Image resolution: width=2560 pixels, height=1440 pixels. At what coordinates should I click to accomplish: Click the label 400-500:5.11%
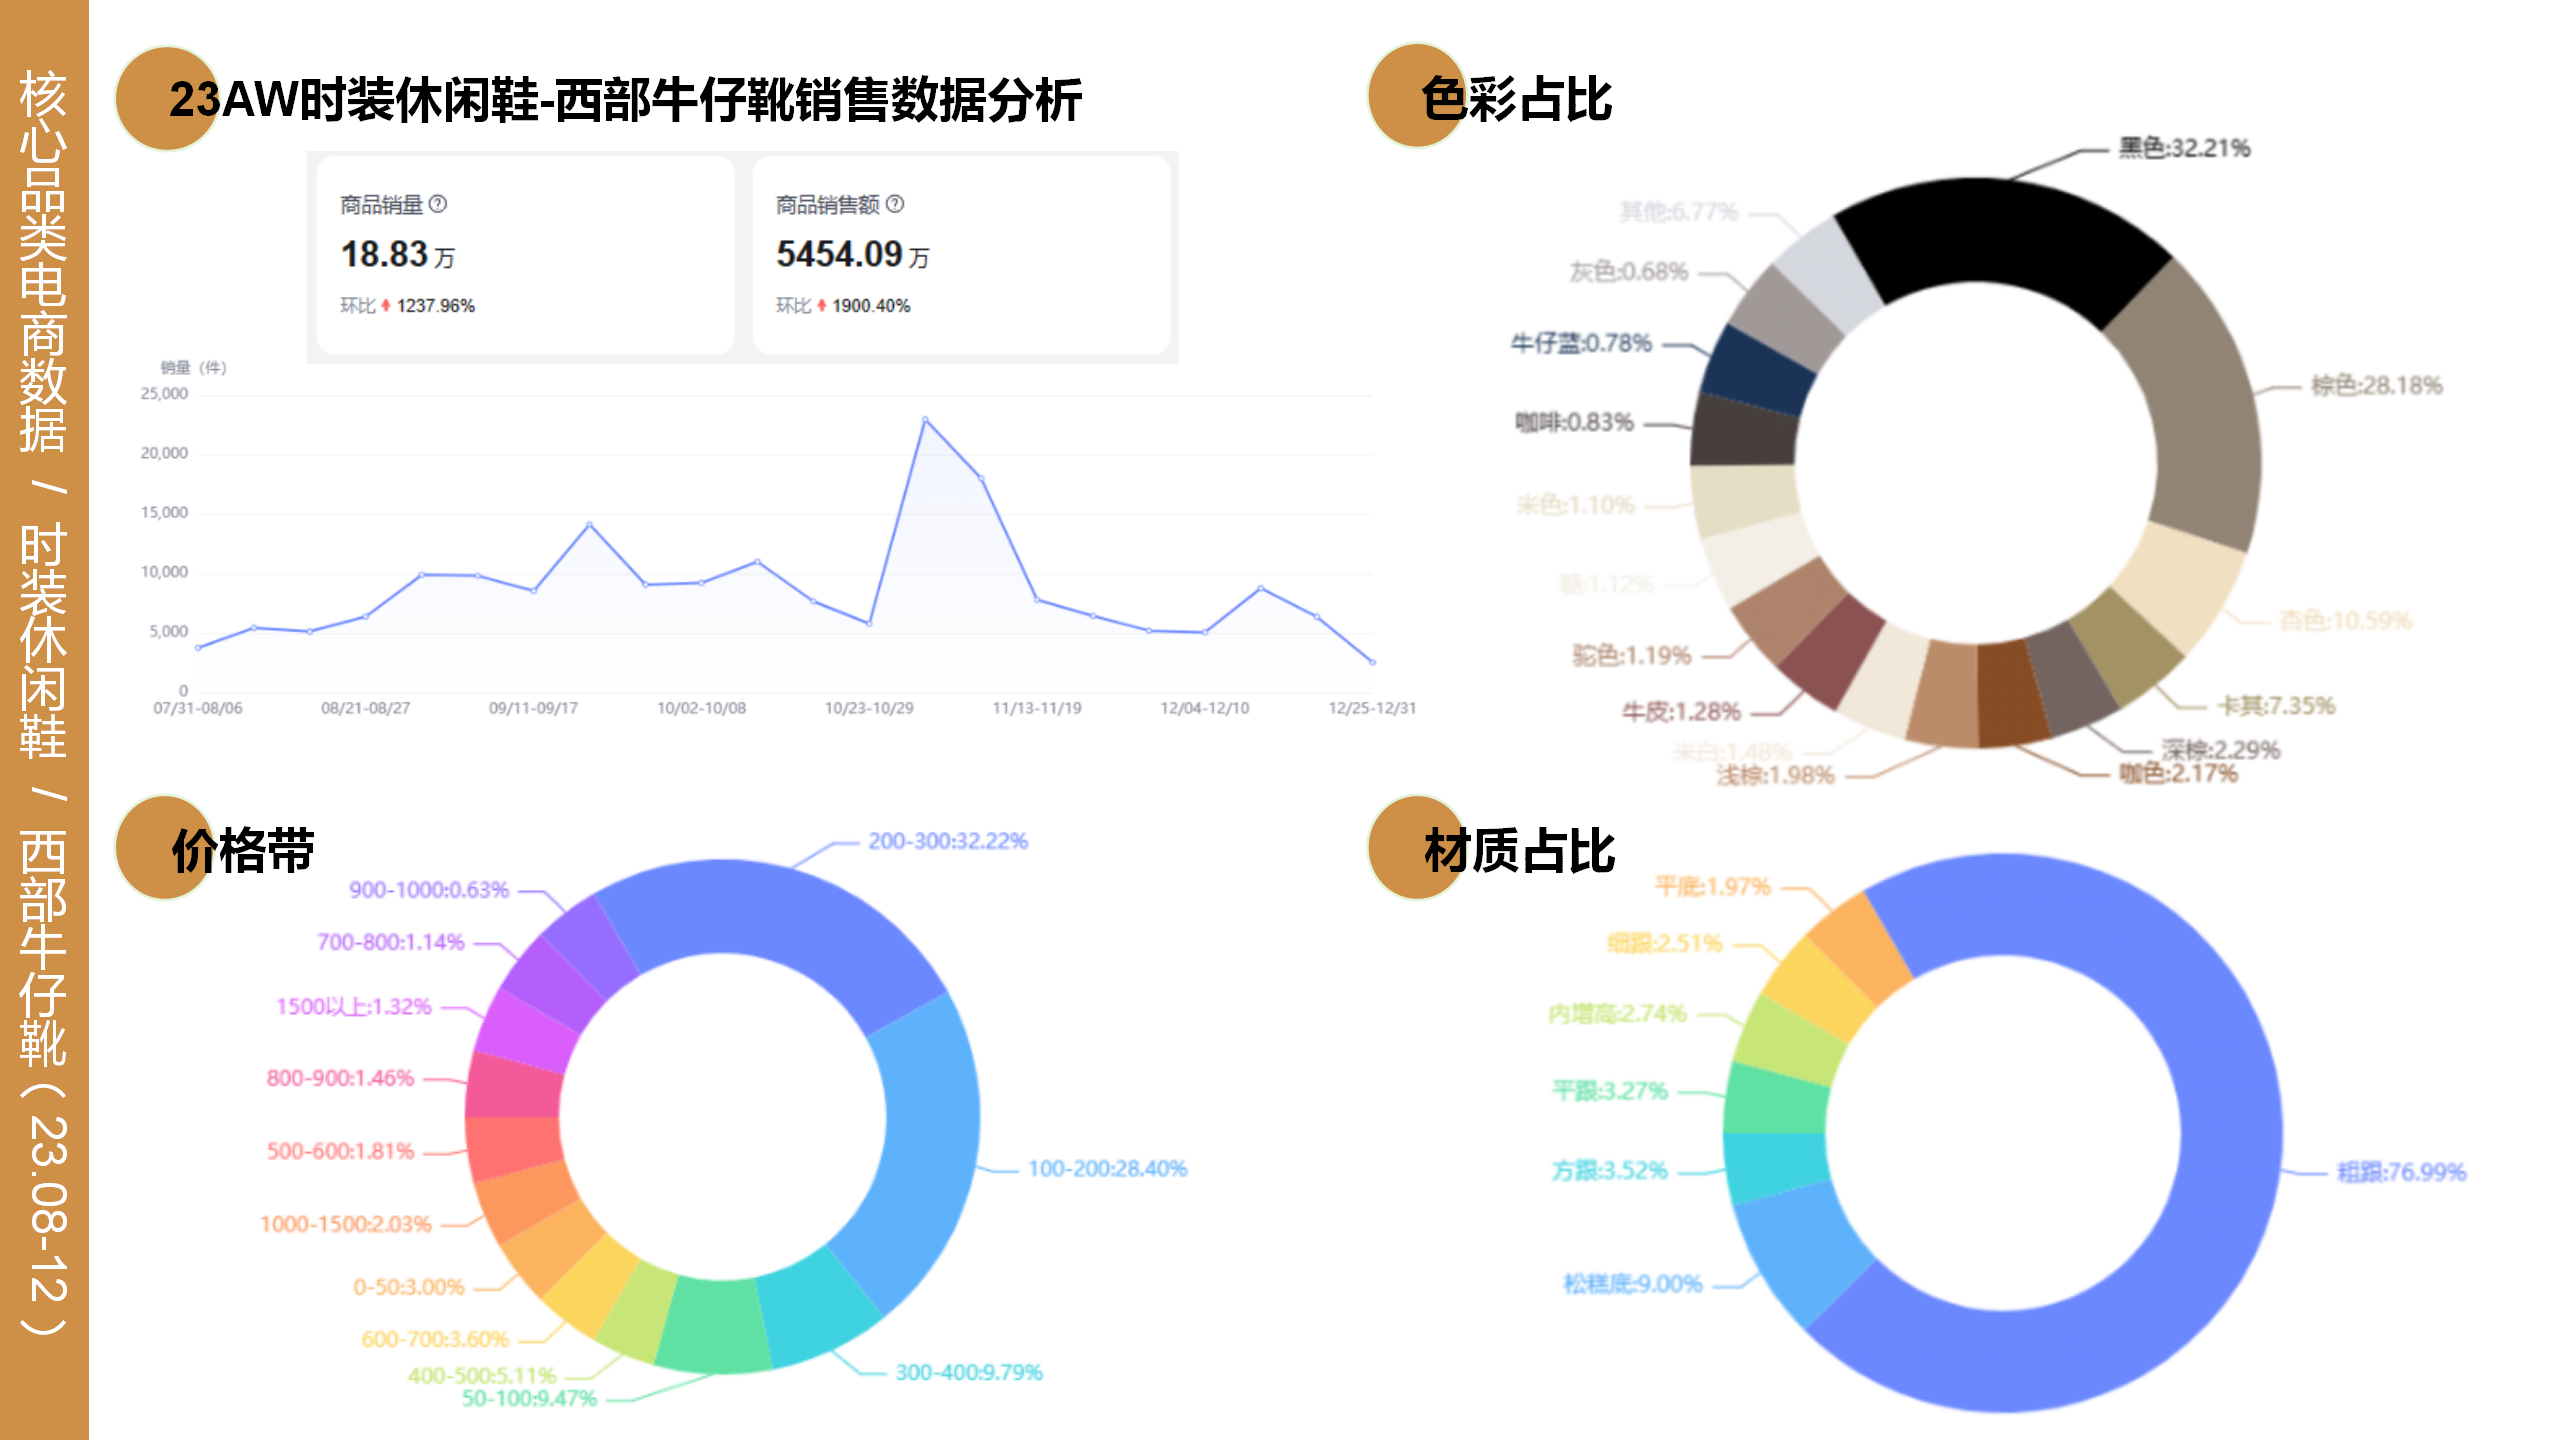point(482,1376)
